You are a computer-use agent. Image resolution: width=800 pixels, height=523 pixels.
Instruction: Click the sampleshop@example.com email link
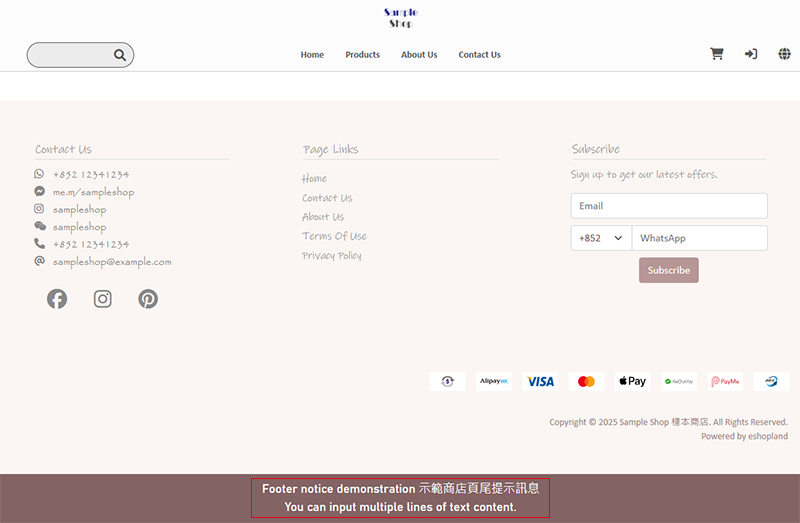(112, 262)
